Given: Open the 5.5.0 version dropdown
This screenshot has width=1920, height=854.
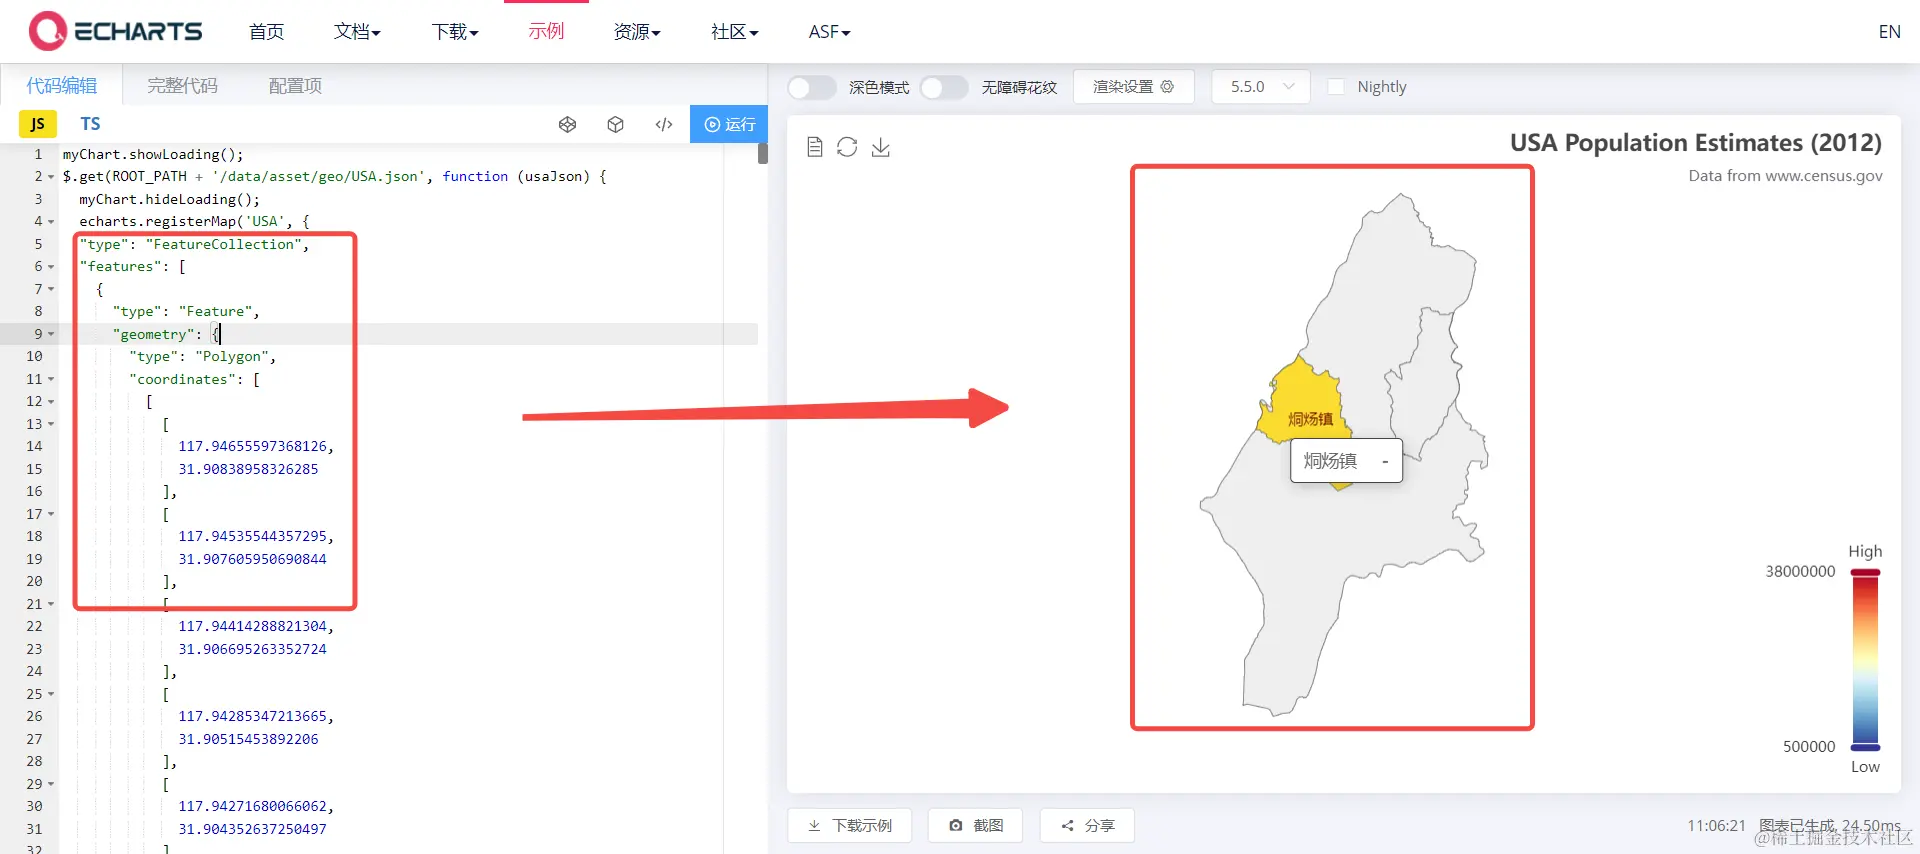Looking at the screenshot, I should click(1261, 87).
